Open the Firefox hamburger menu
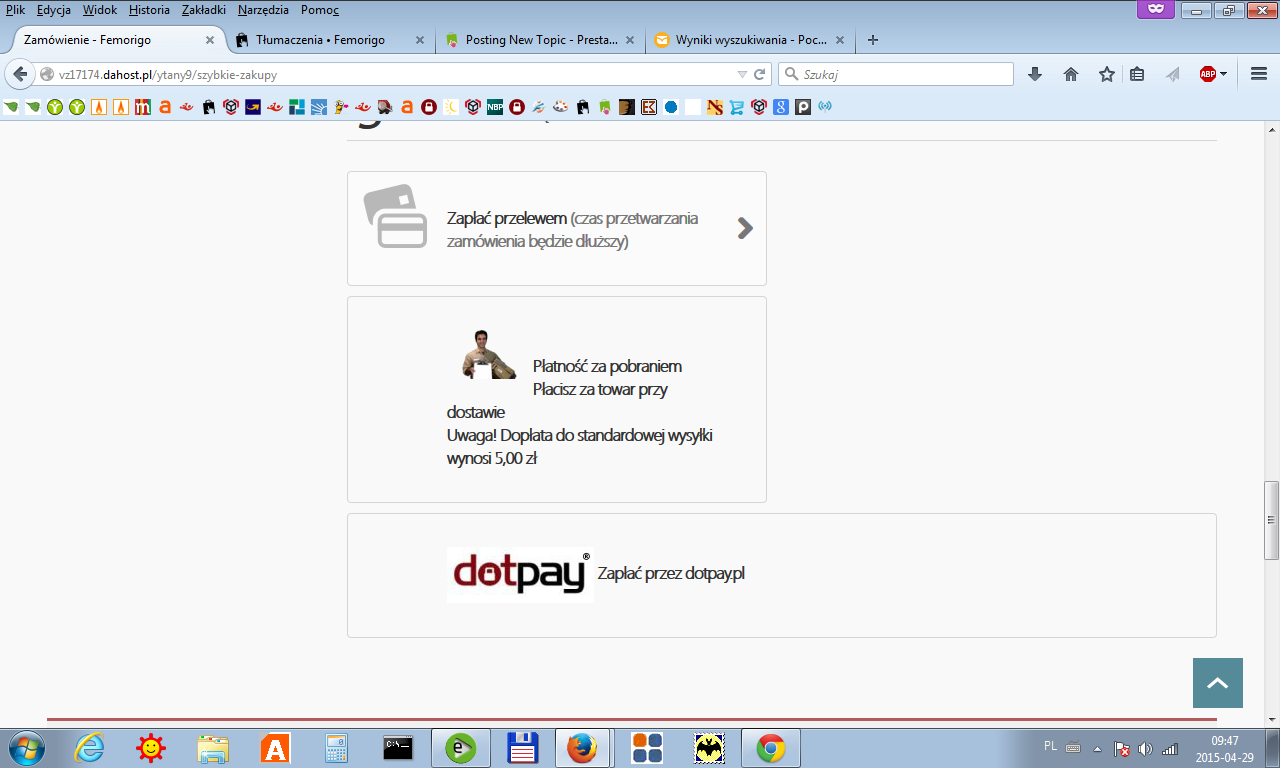Screen dimensions: 1280x768 (x=1259, y=74)
